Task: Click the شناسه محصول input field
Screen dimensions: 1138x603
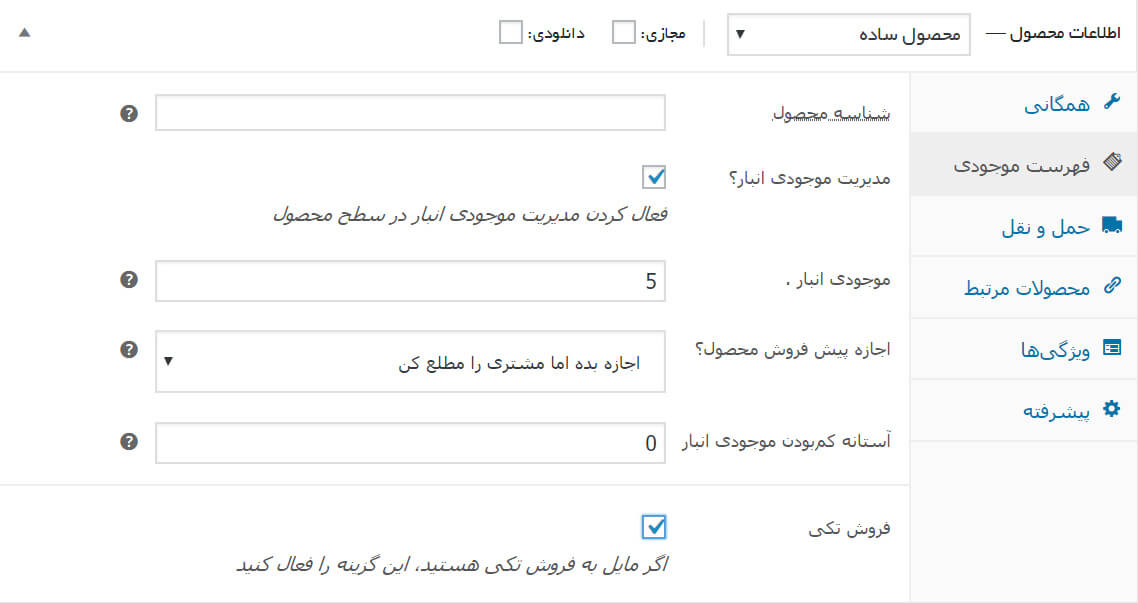Action: coord(410,112)
